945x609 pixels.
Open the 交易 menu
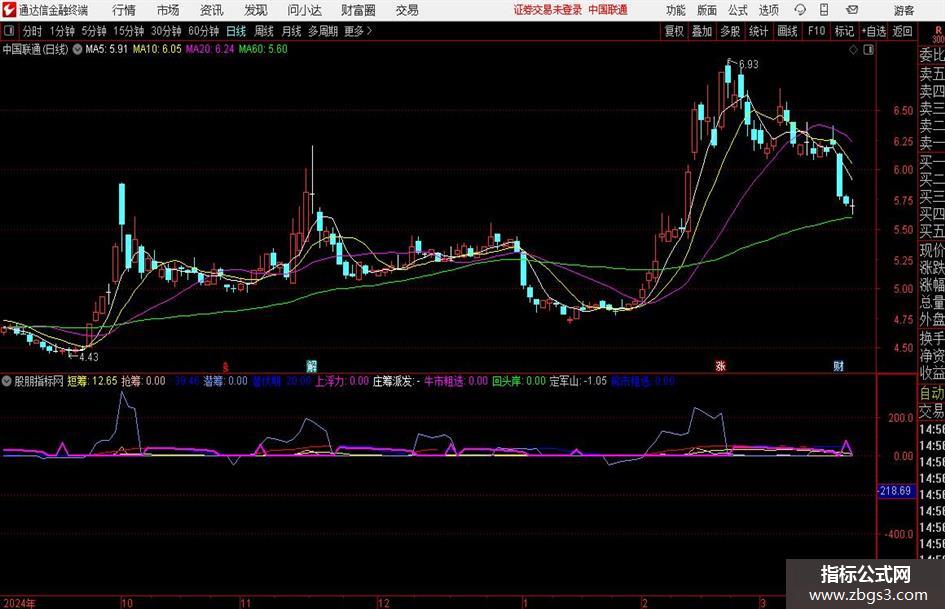click(x=407, y=10)
